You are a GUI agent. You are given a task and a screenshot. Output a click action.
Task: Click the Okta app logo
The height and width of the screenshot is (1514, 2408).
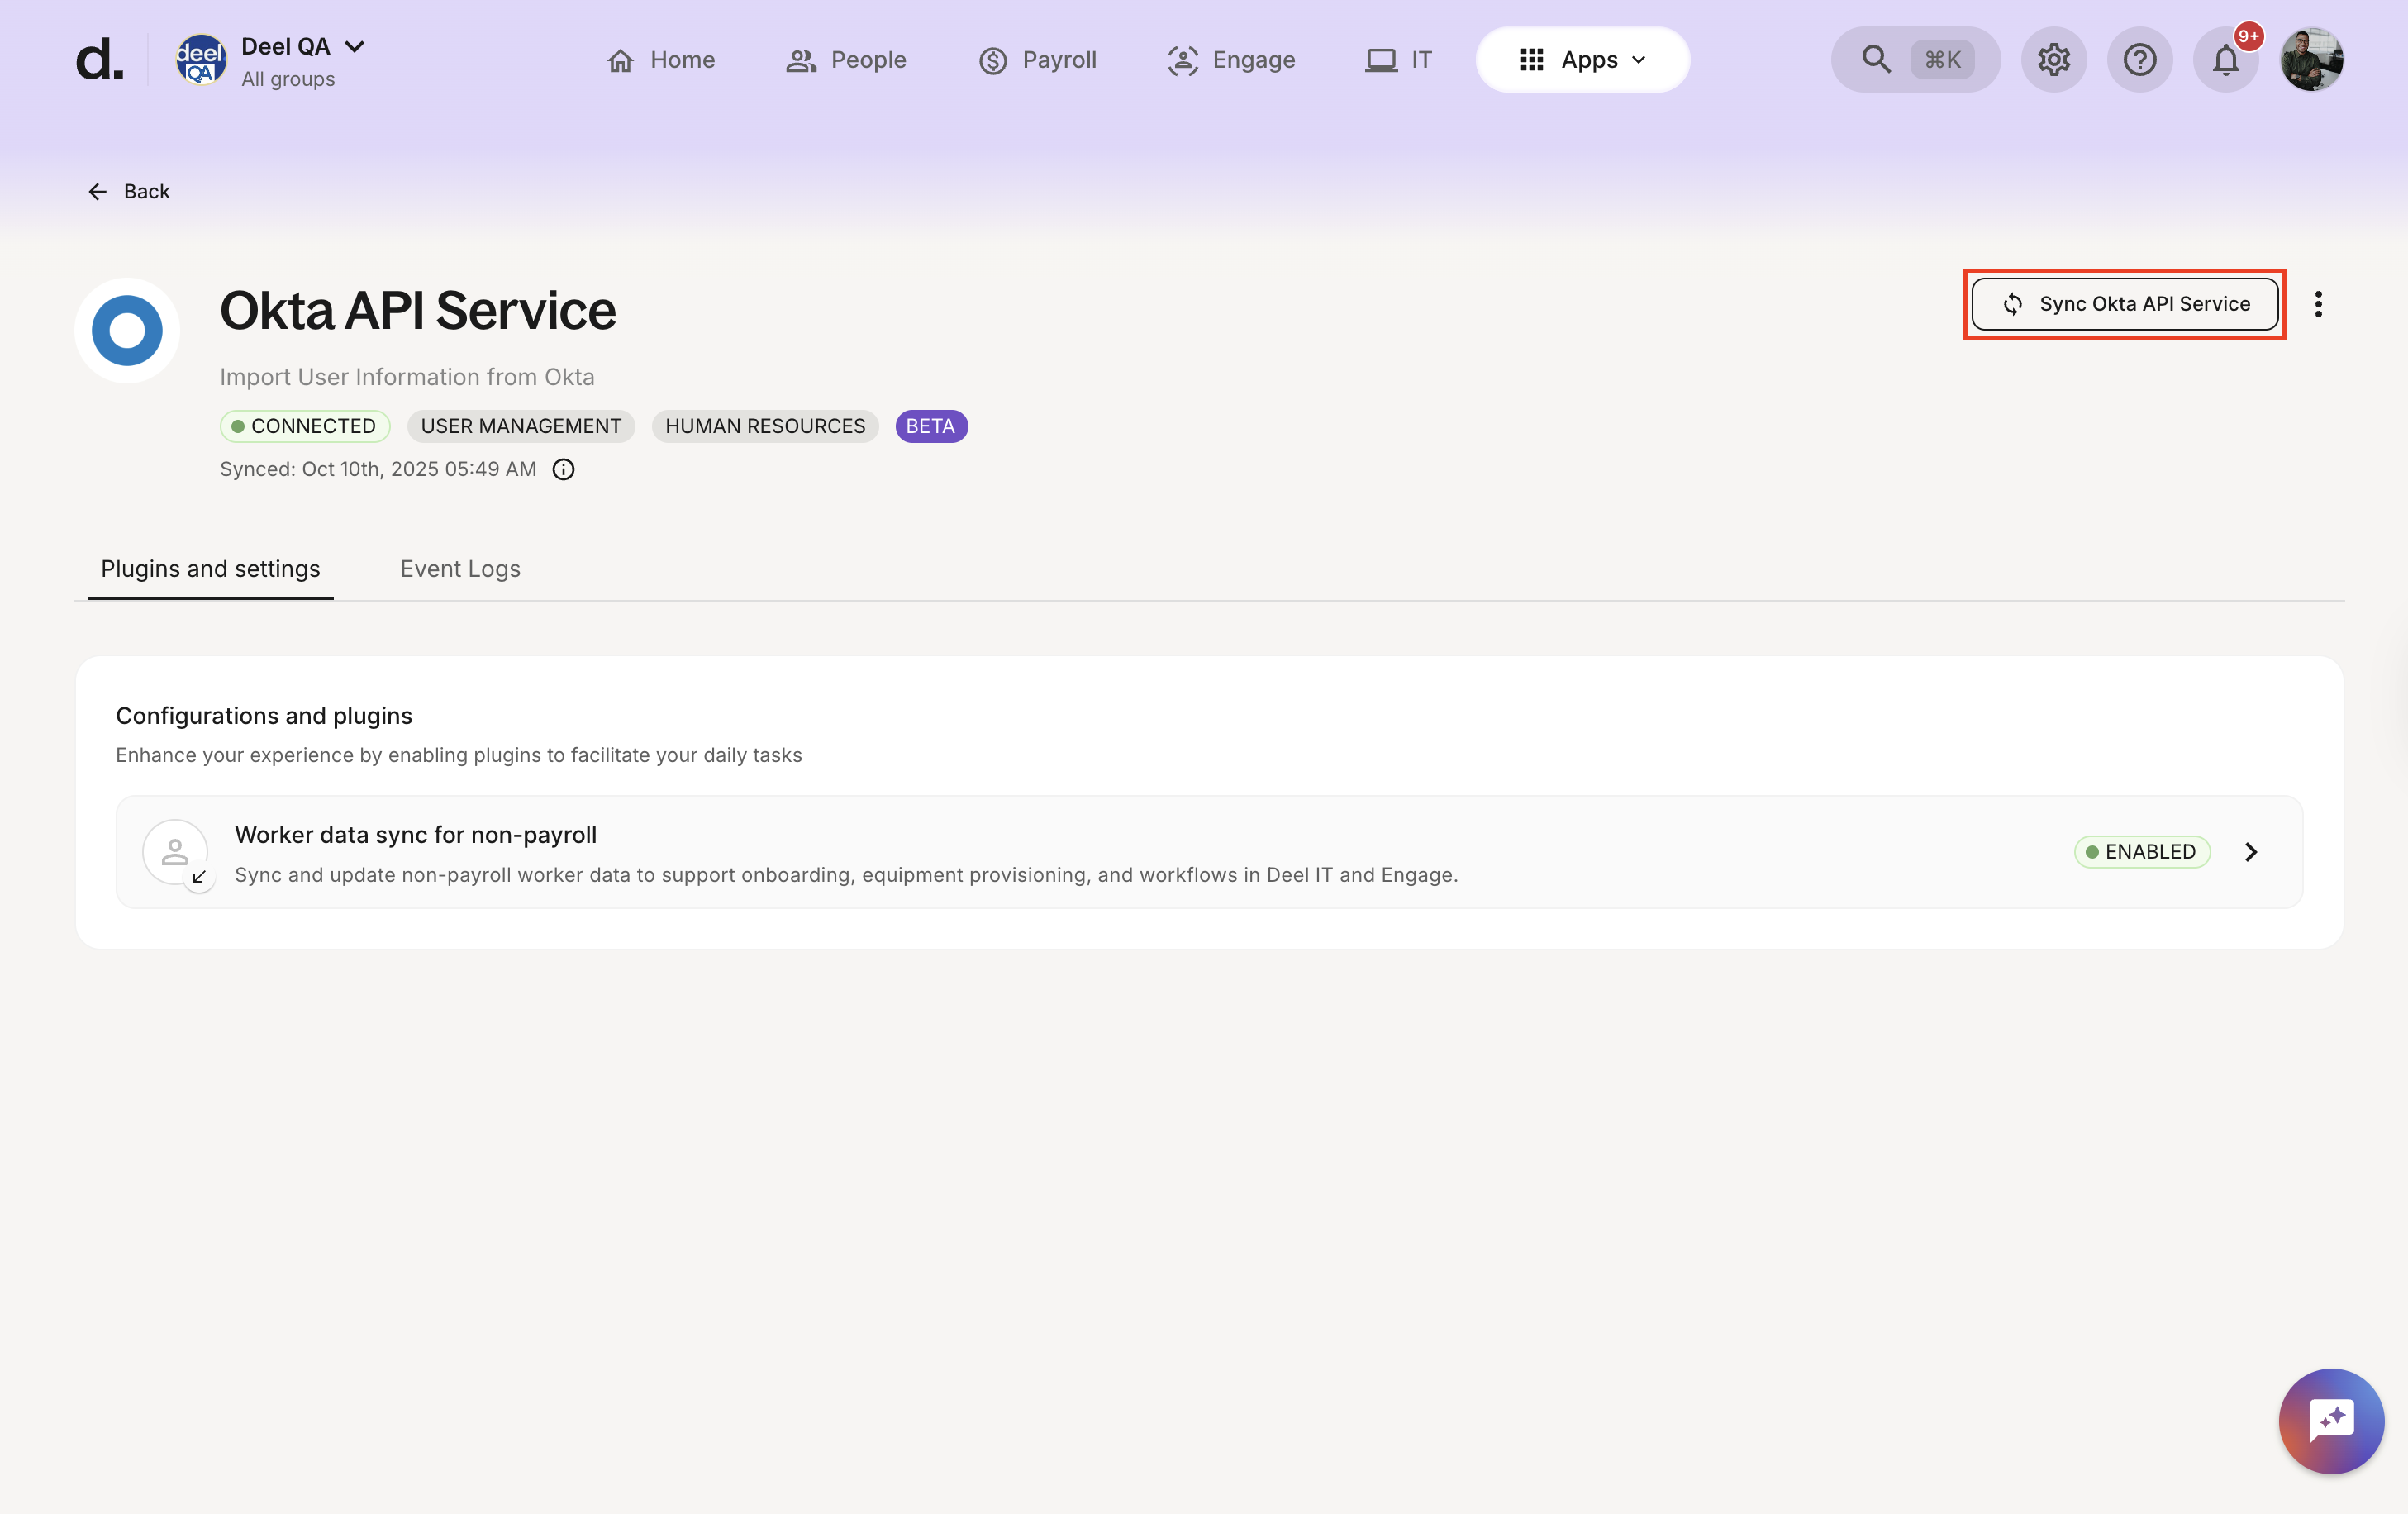pos(127,330)
